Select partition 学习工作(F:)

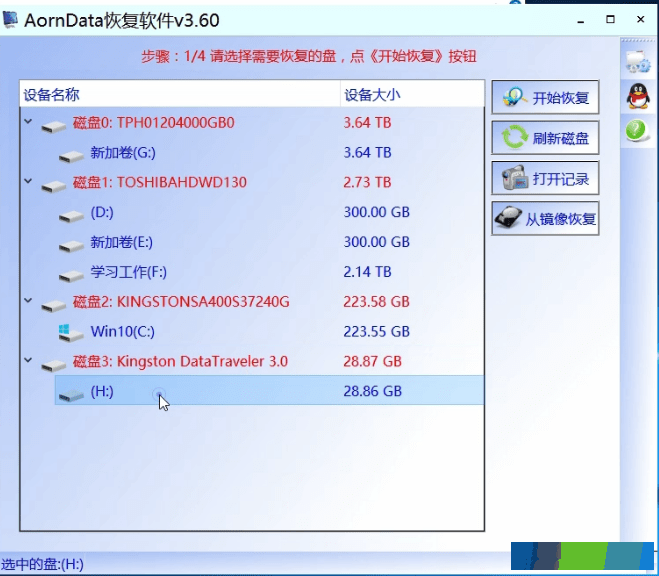click(129, 272)
